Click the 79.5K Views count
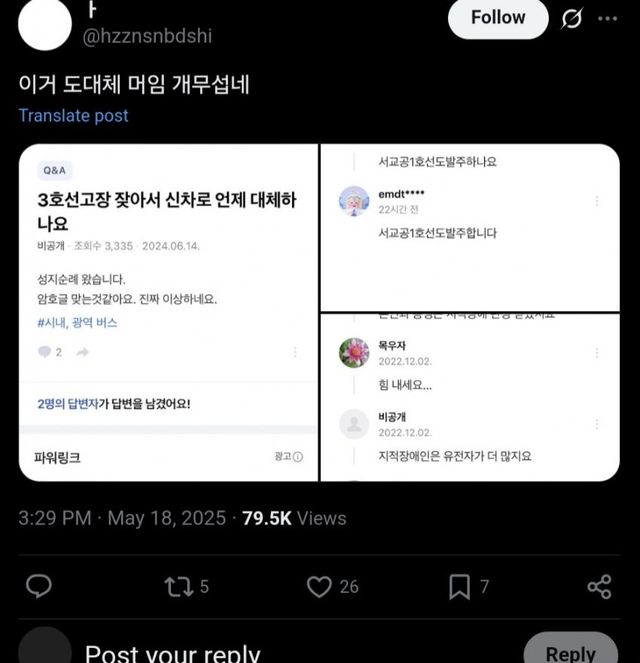Viewport: 640px width, 663px height. pyautogui.click(x=294, y=518)
